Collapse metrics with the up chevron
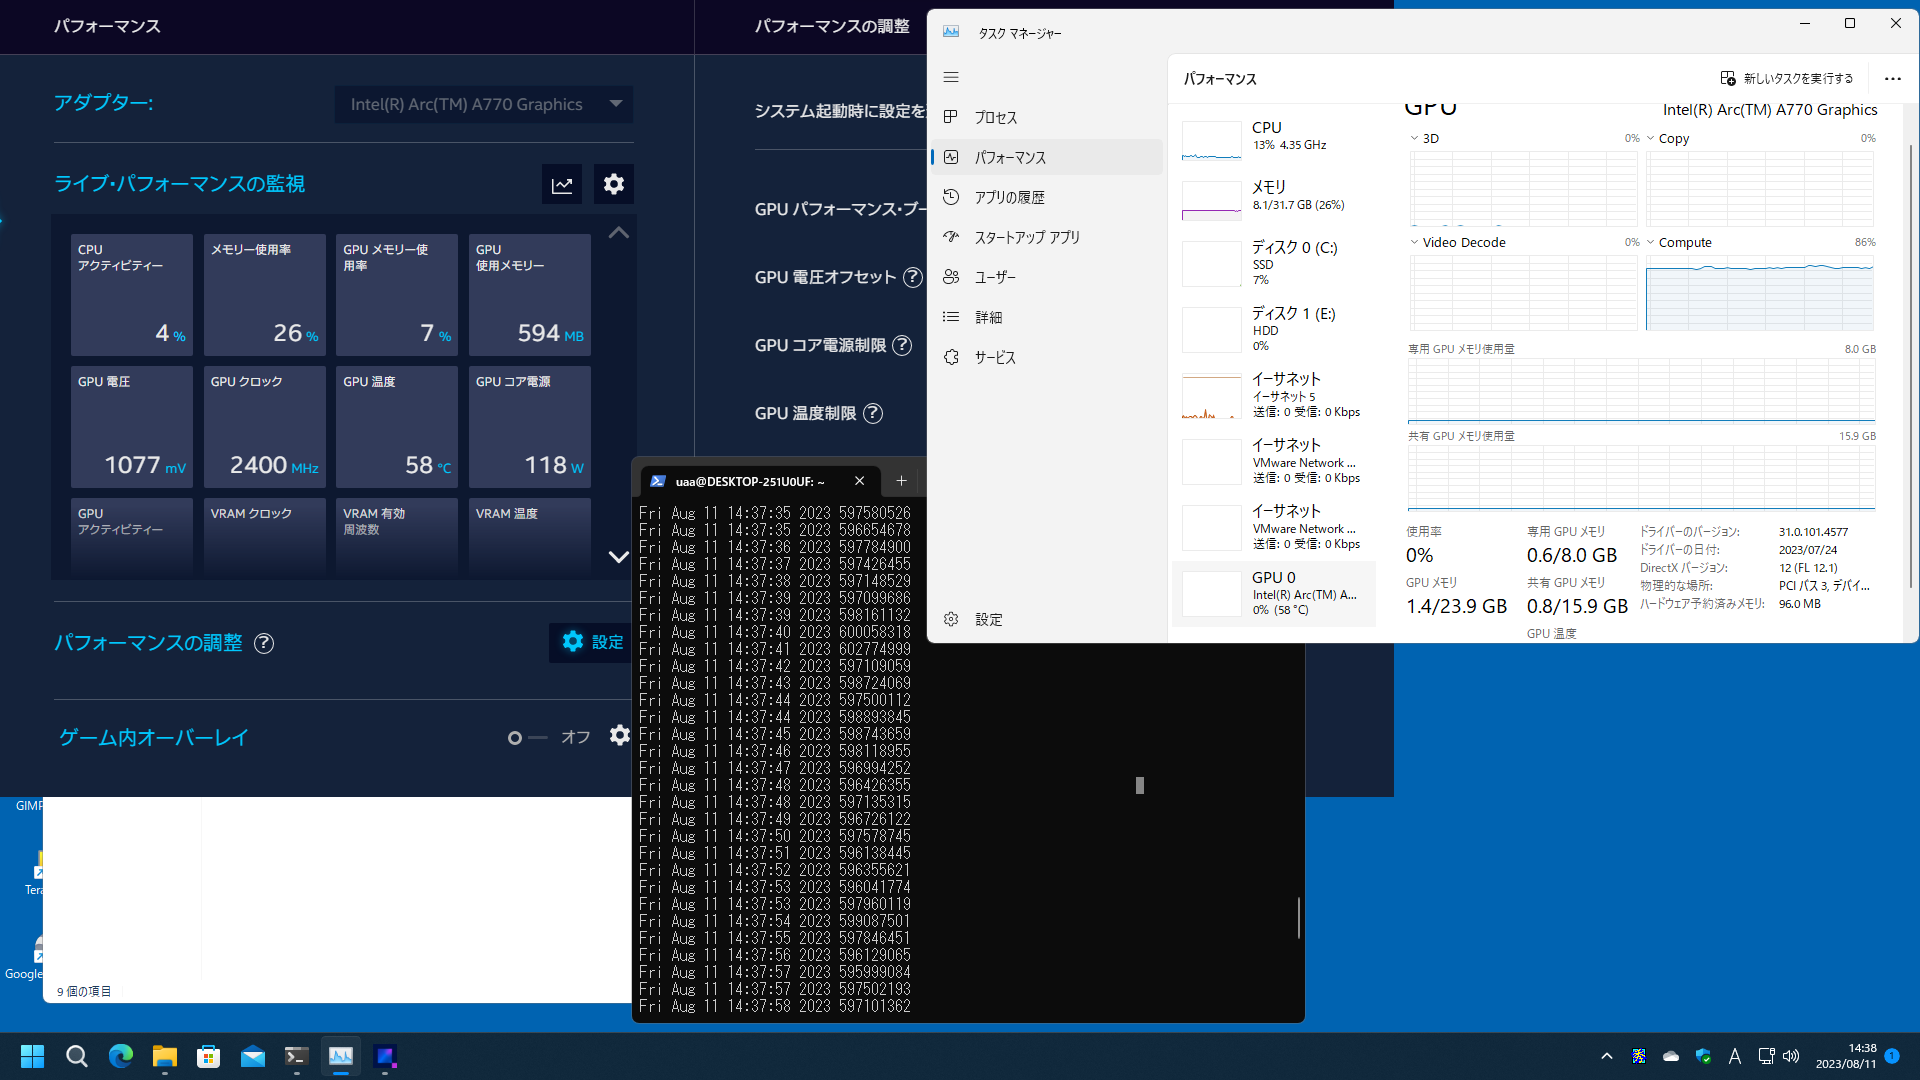1920x1080 pixels. pyautogui.click(x=618, y=233)
